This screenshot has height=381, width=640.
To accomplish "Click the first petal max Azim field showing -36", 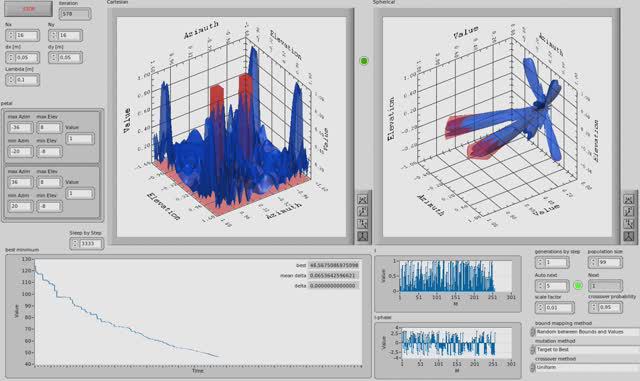I will point(20,127).
